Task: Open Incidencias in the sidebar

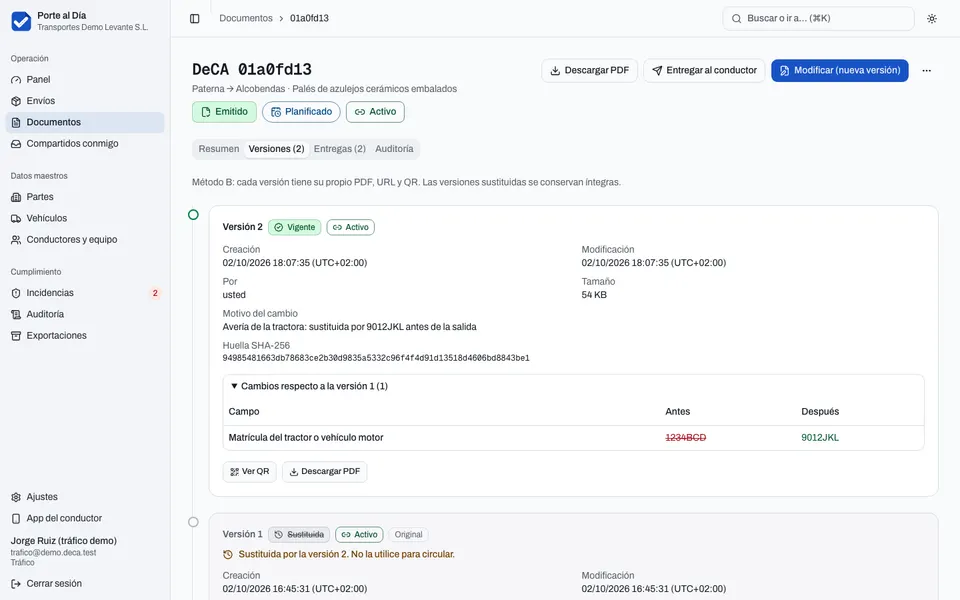Action: coord(84,293)
